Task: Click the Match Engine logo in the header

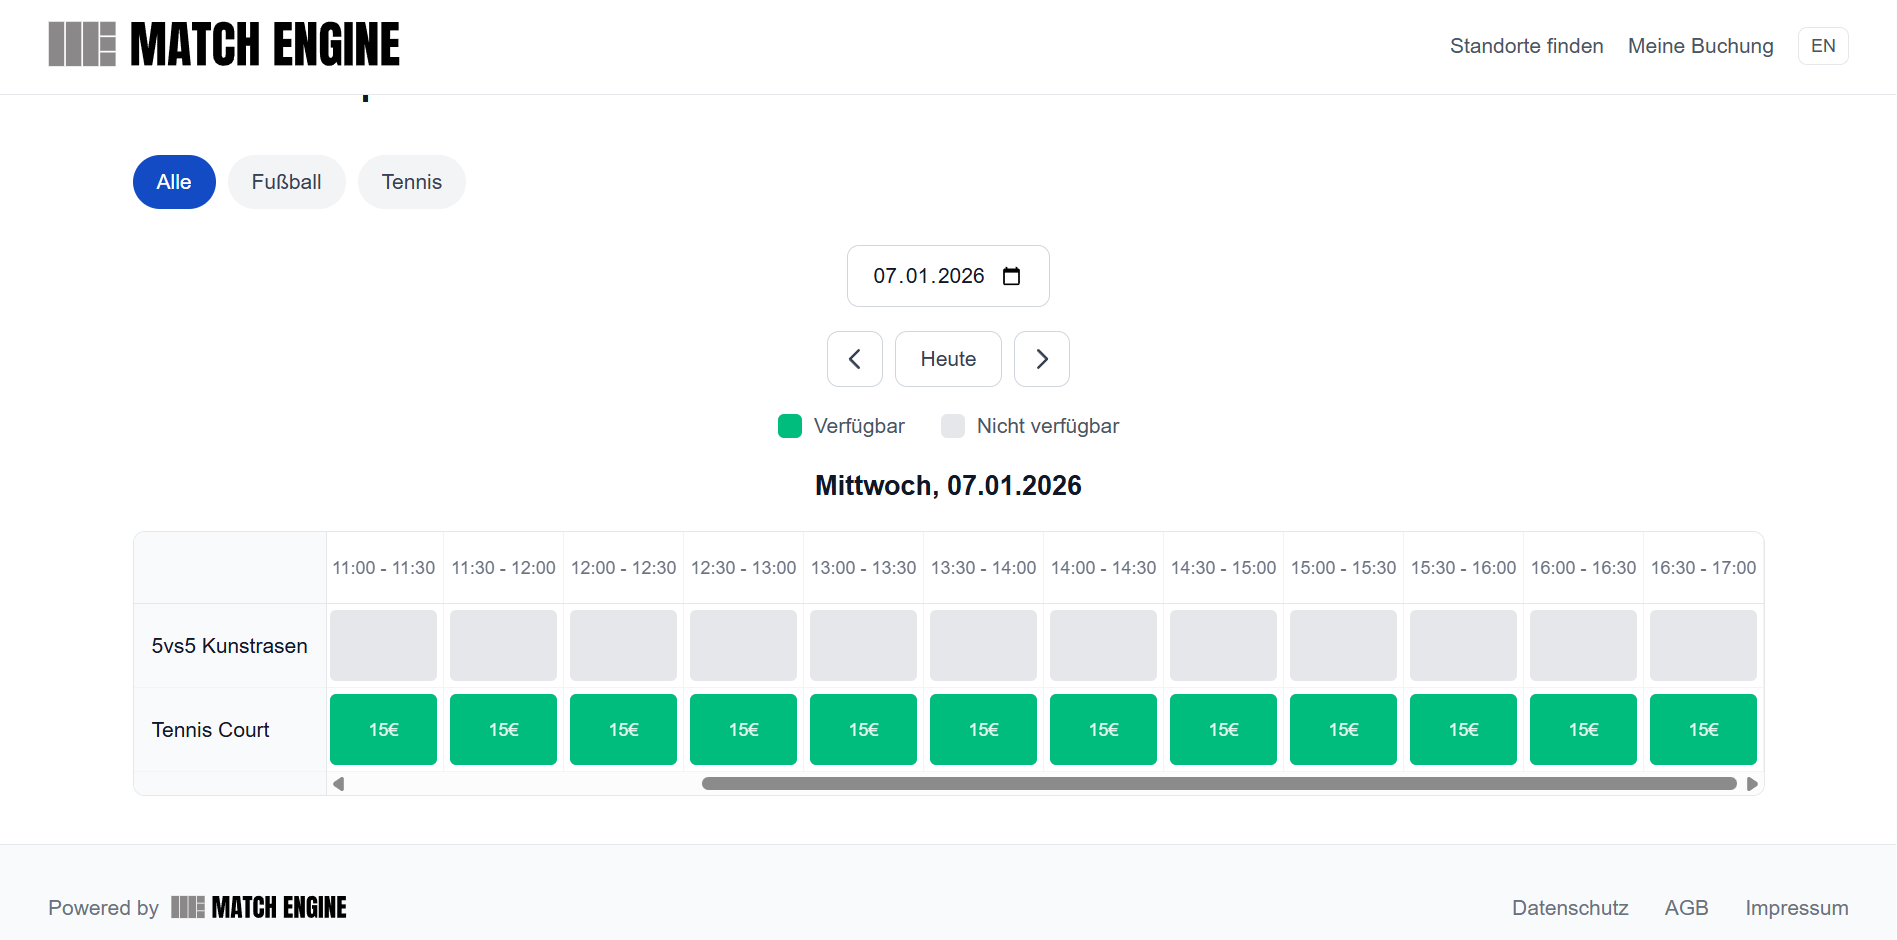Action: (x=223, y=44)
